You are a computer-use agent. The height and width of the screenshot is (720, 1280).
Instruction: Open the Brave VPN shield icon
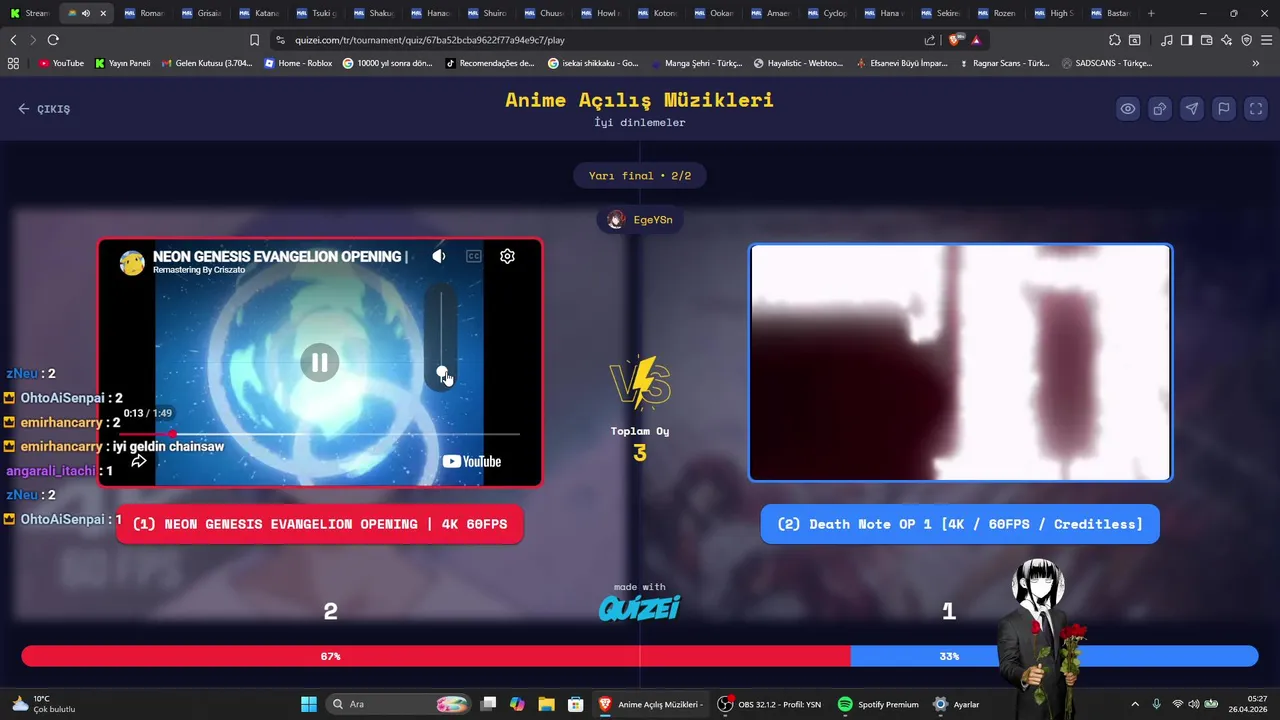pyautogui.click(x=1246, y=40)
